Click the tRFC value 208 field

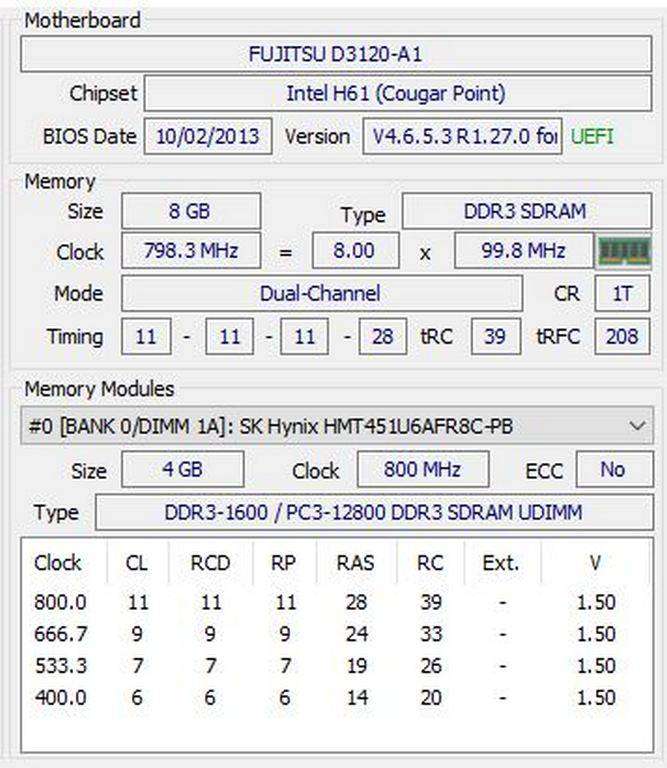pyautogui.click(x=622, y=336)
